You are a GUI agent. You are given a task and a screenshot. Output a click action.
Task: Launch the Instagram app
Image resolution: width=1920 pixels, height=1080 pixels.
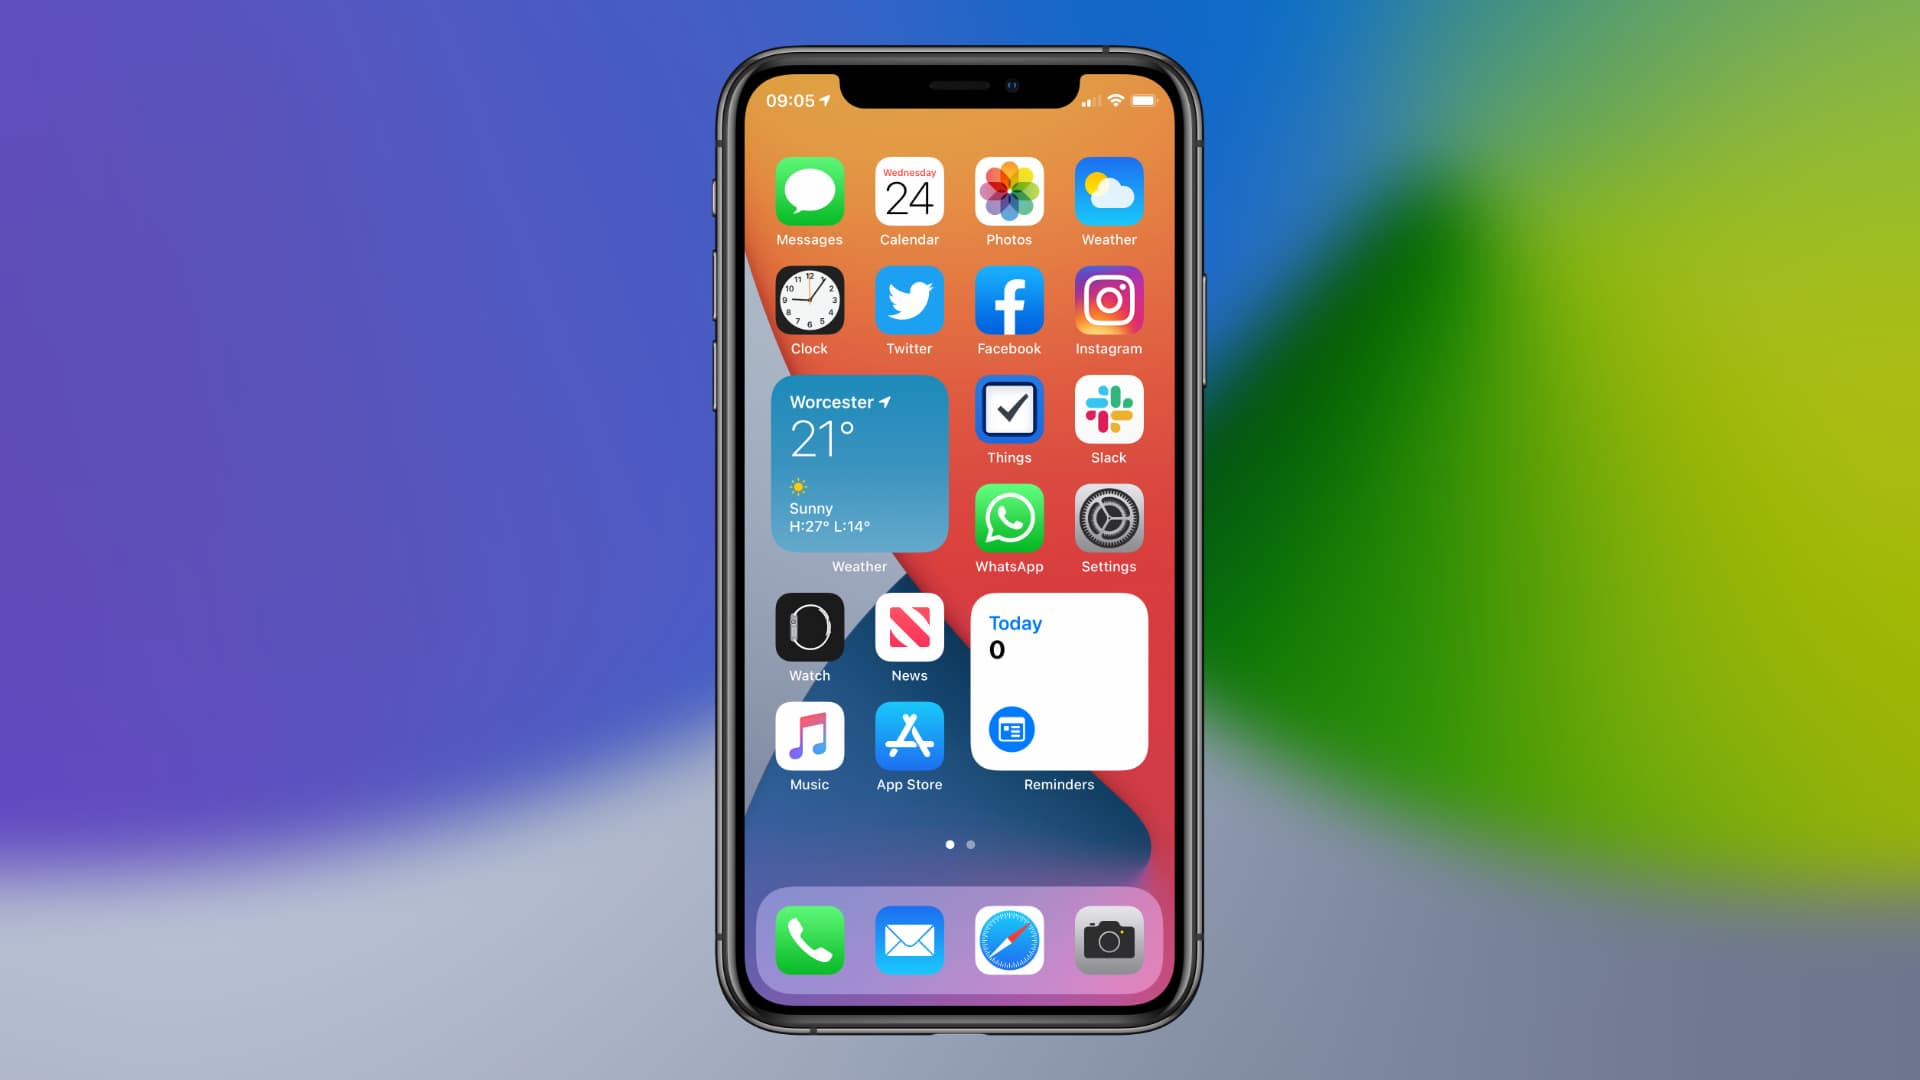click(x=1108, y=301)
